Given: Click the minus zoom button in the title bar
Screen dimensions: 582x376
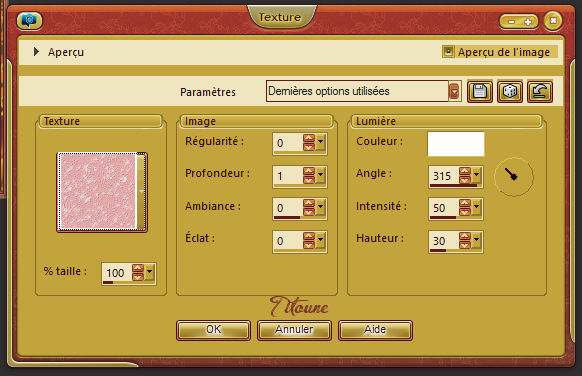Looking at the screenshot, I should pyautogui.click(x=511, y=22).
